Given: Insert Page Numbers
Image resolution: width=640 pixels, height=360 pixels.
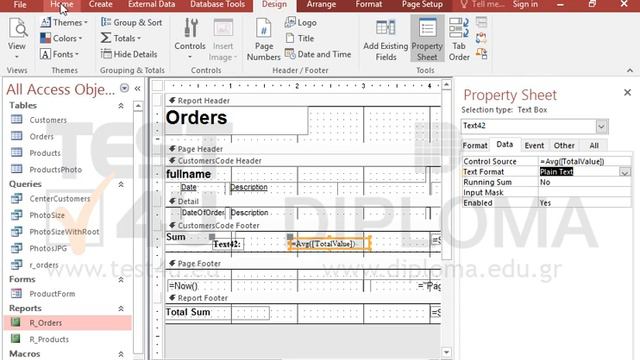Looking at the screenshot, I should click(x=263, y=39).
